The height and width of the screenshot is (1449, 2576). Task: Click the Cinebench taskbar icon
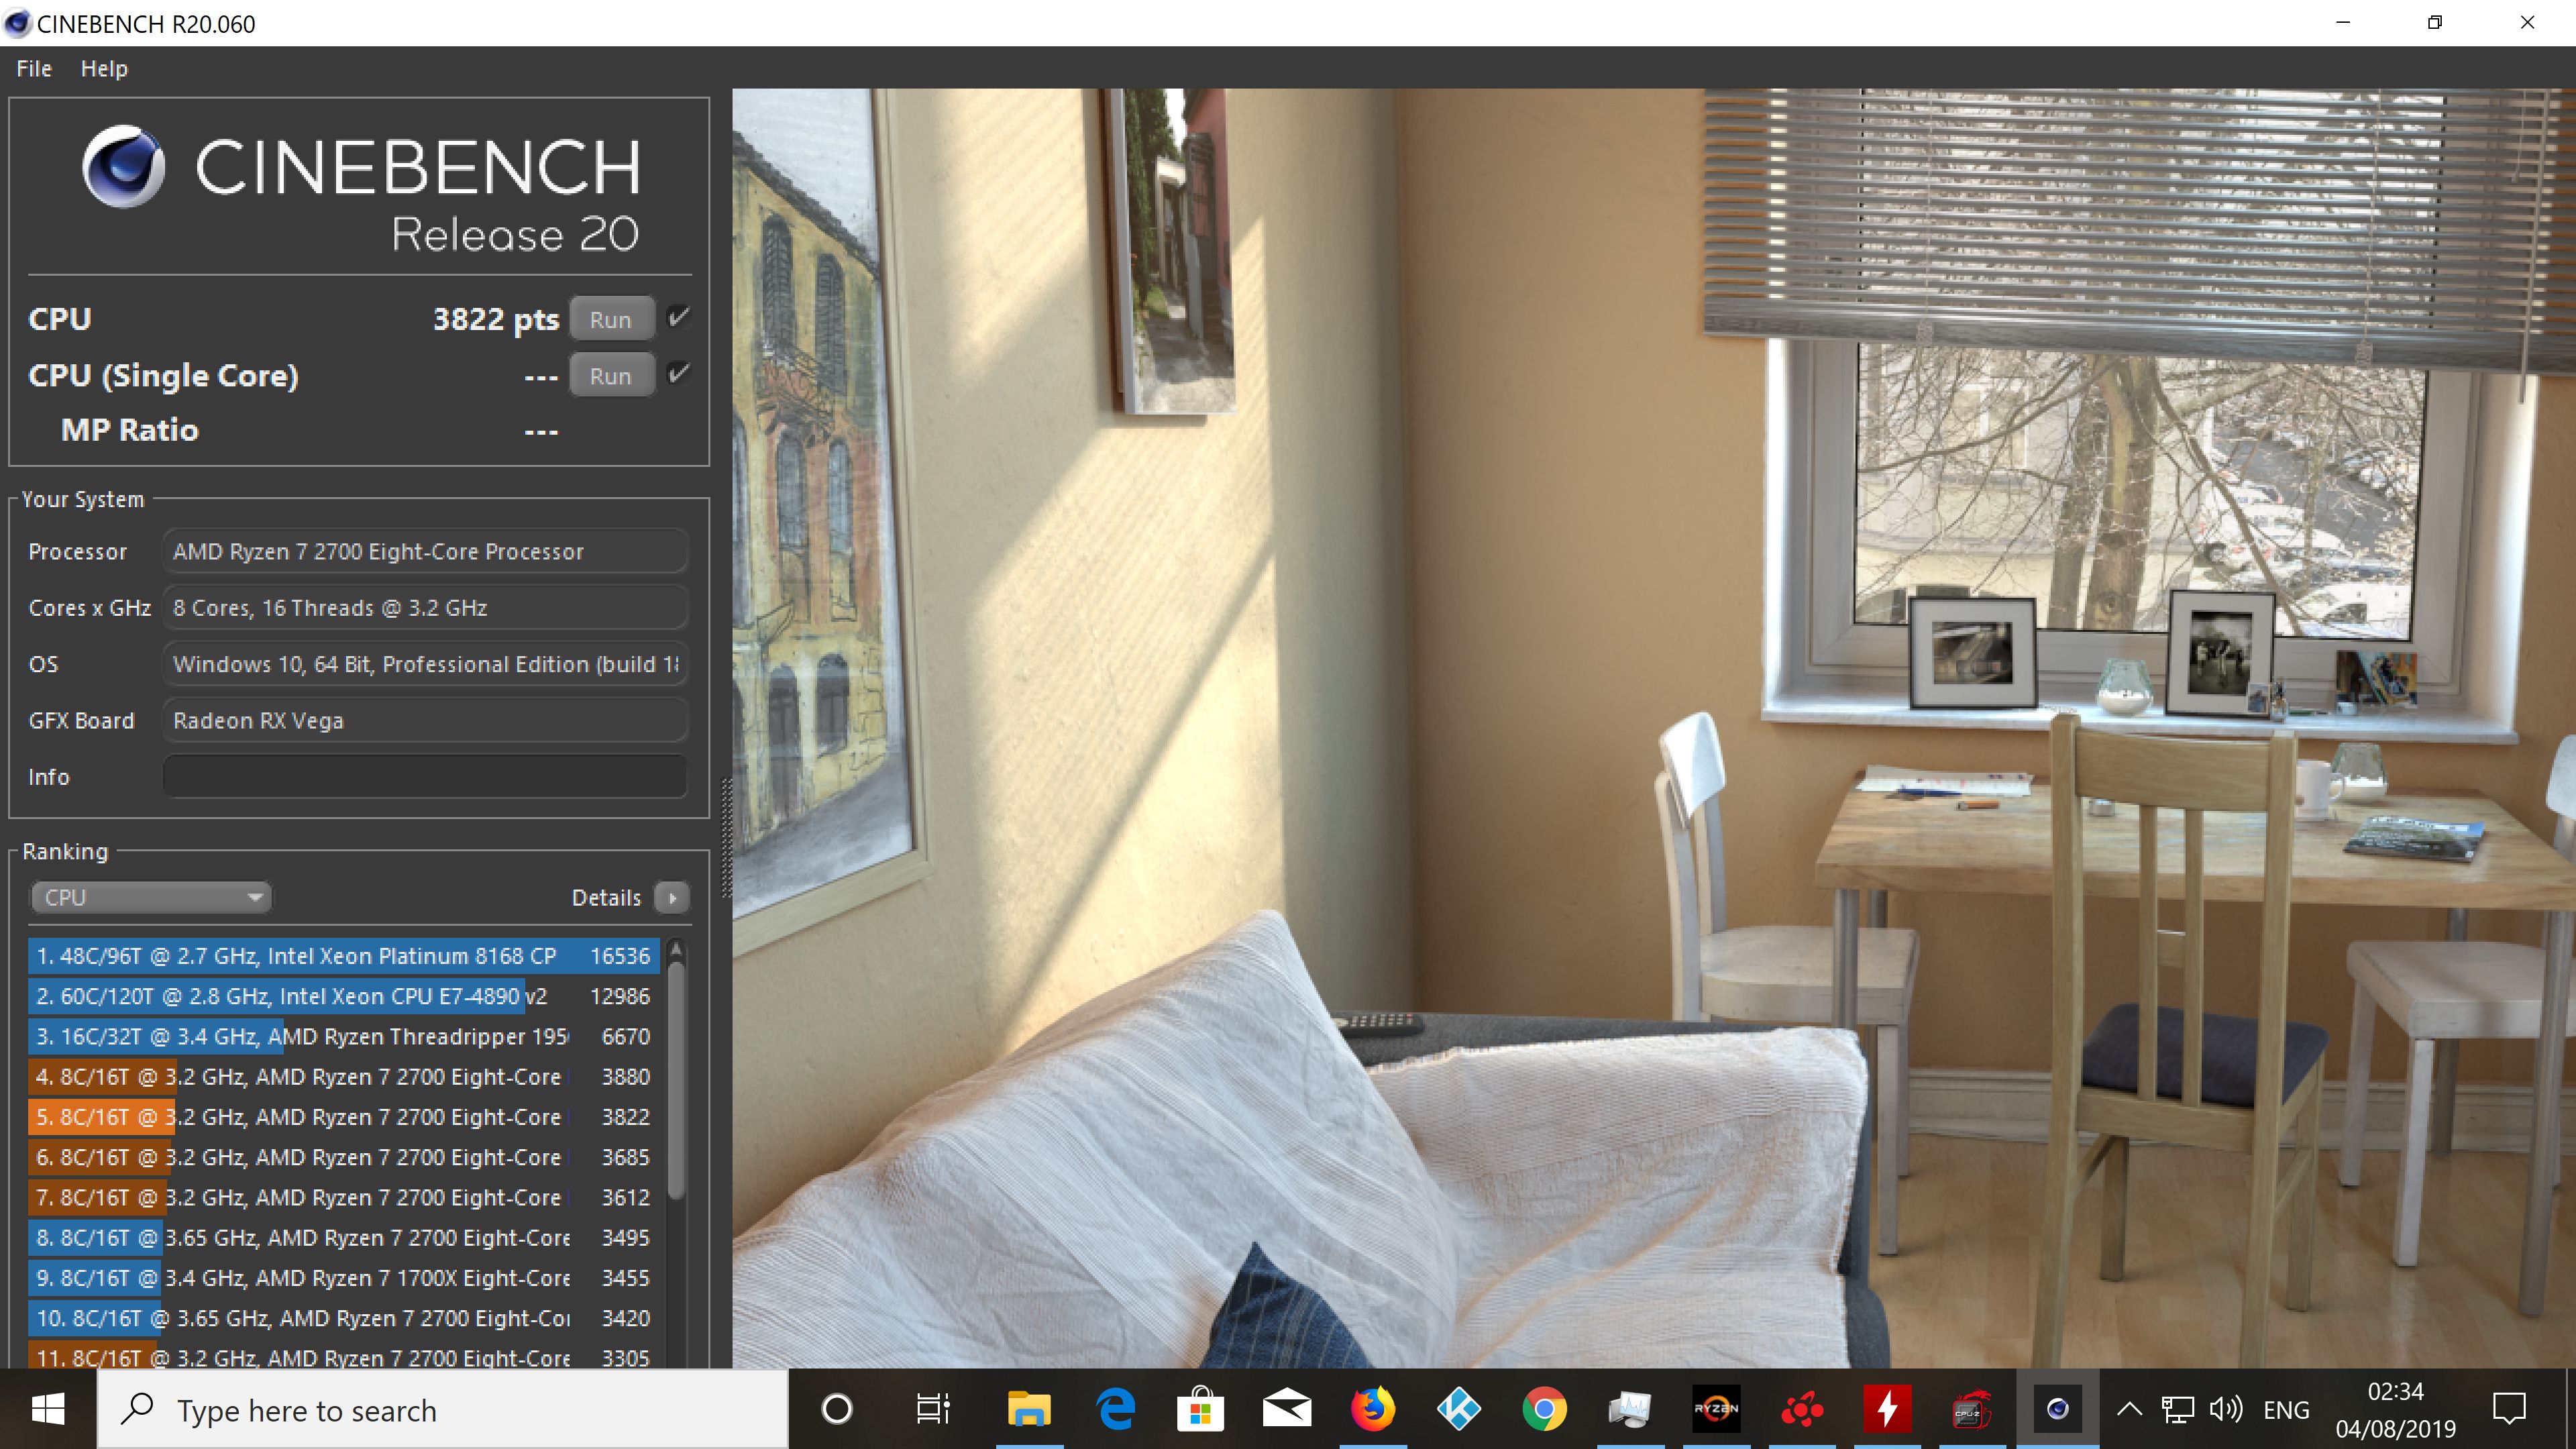click(2057, 1409)
